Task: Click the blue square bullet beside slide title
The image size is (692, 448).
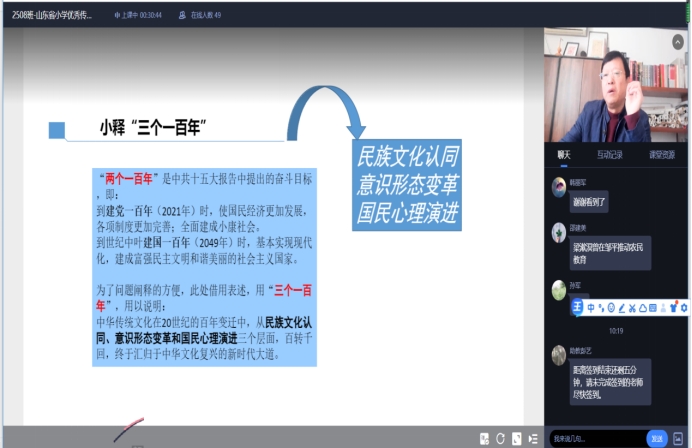Action: (56, 130)
